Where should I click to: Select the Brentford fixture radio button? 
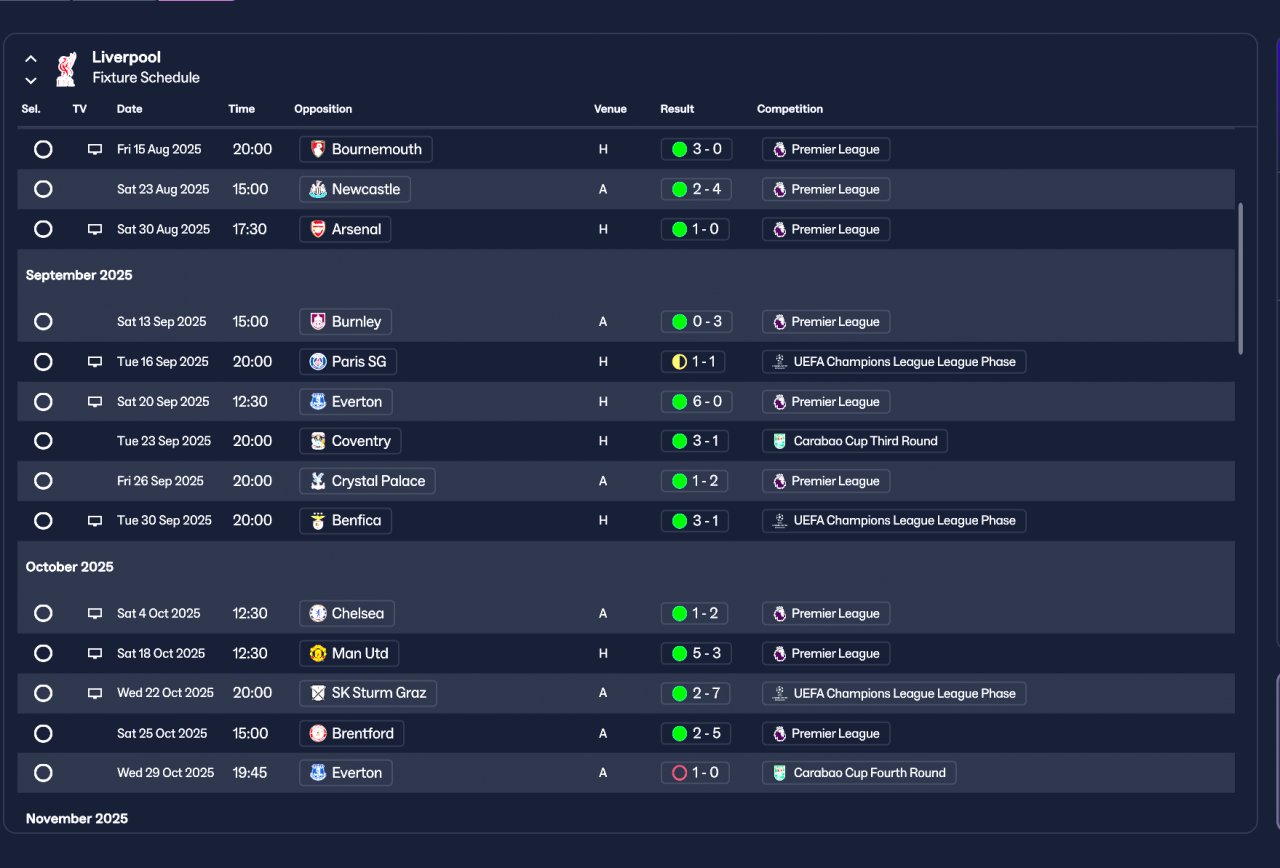(43, 733)
